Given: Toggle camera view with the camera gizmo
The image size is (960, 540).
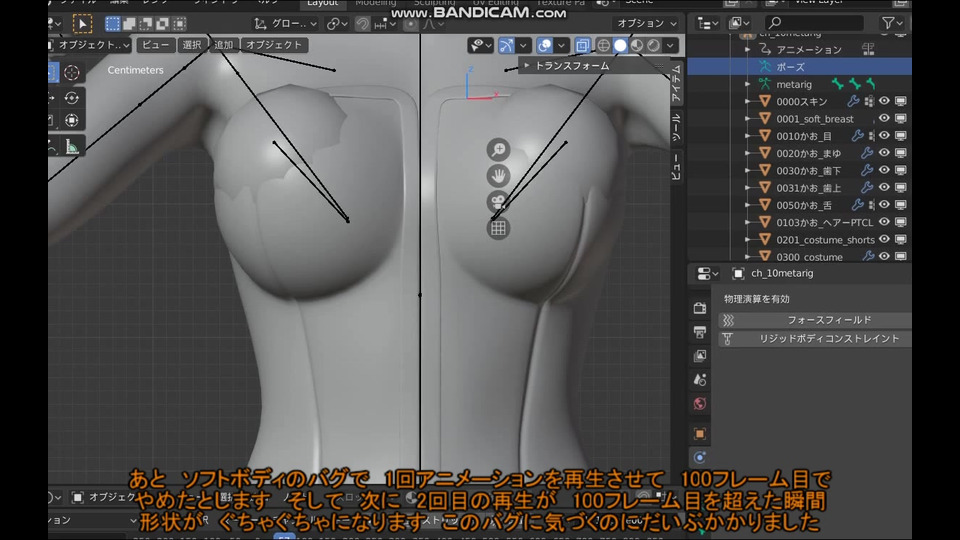Looking at the screenshot, I should tap(498, 202).
